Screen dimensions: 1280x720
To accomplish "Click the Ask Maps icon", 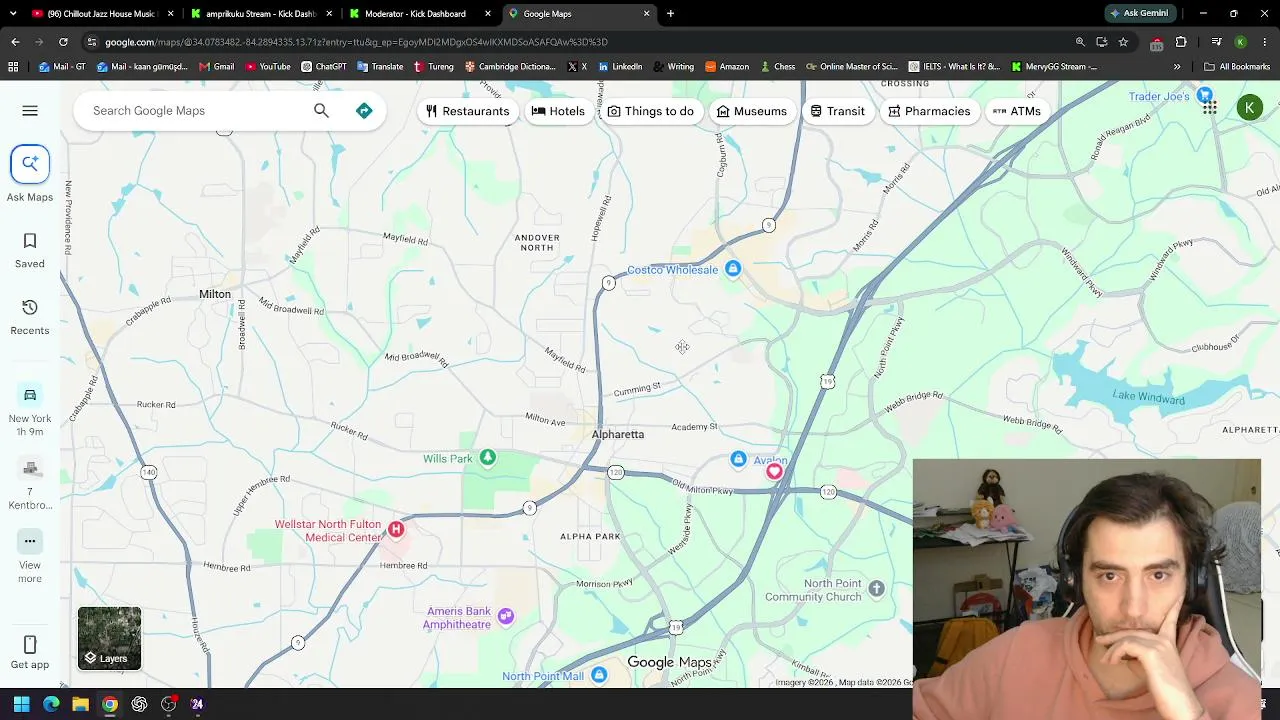I will point(30,164).
